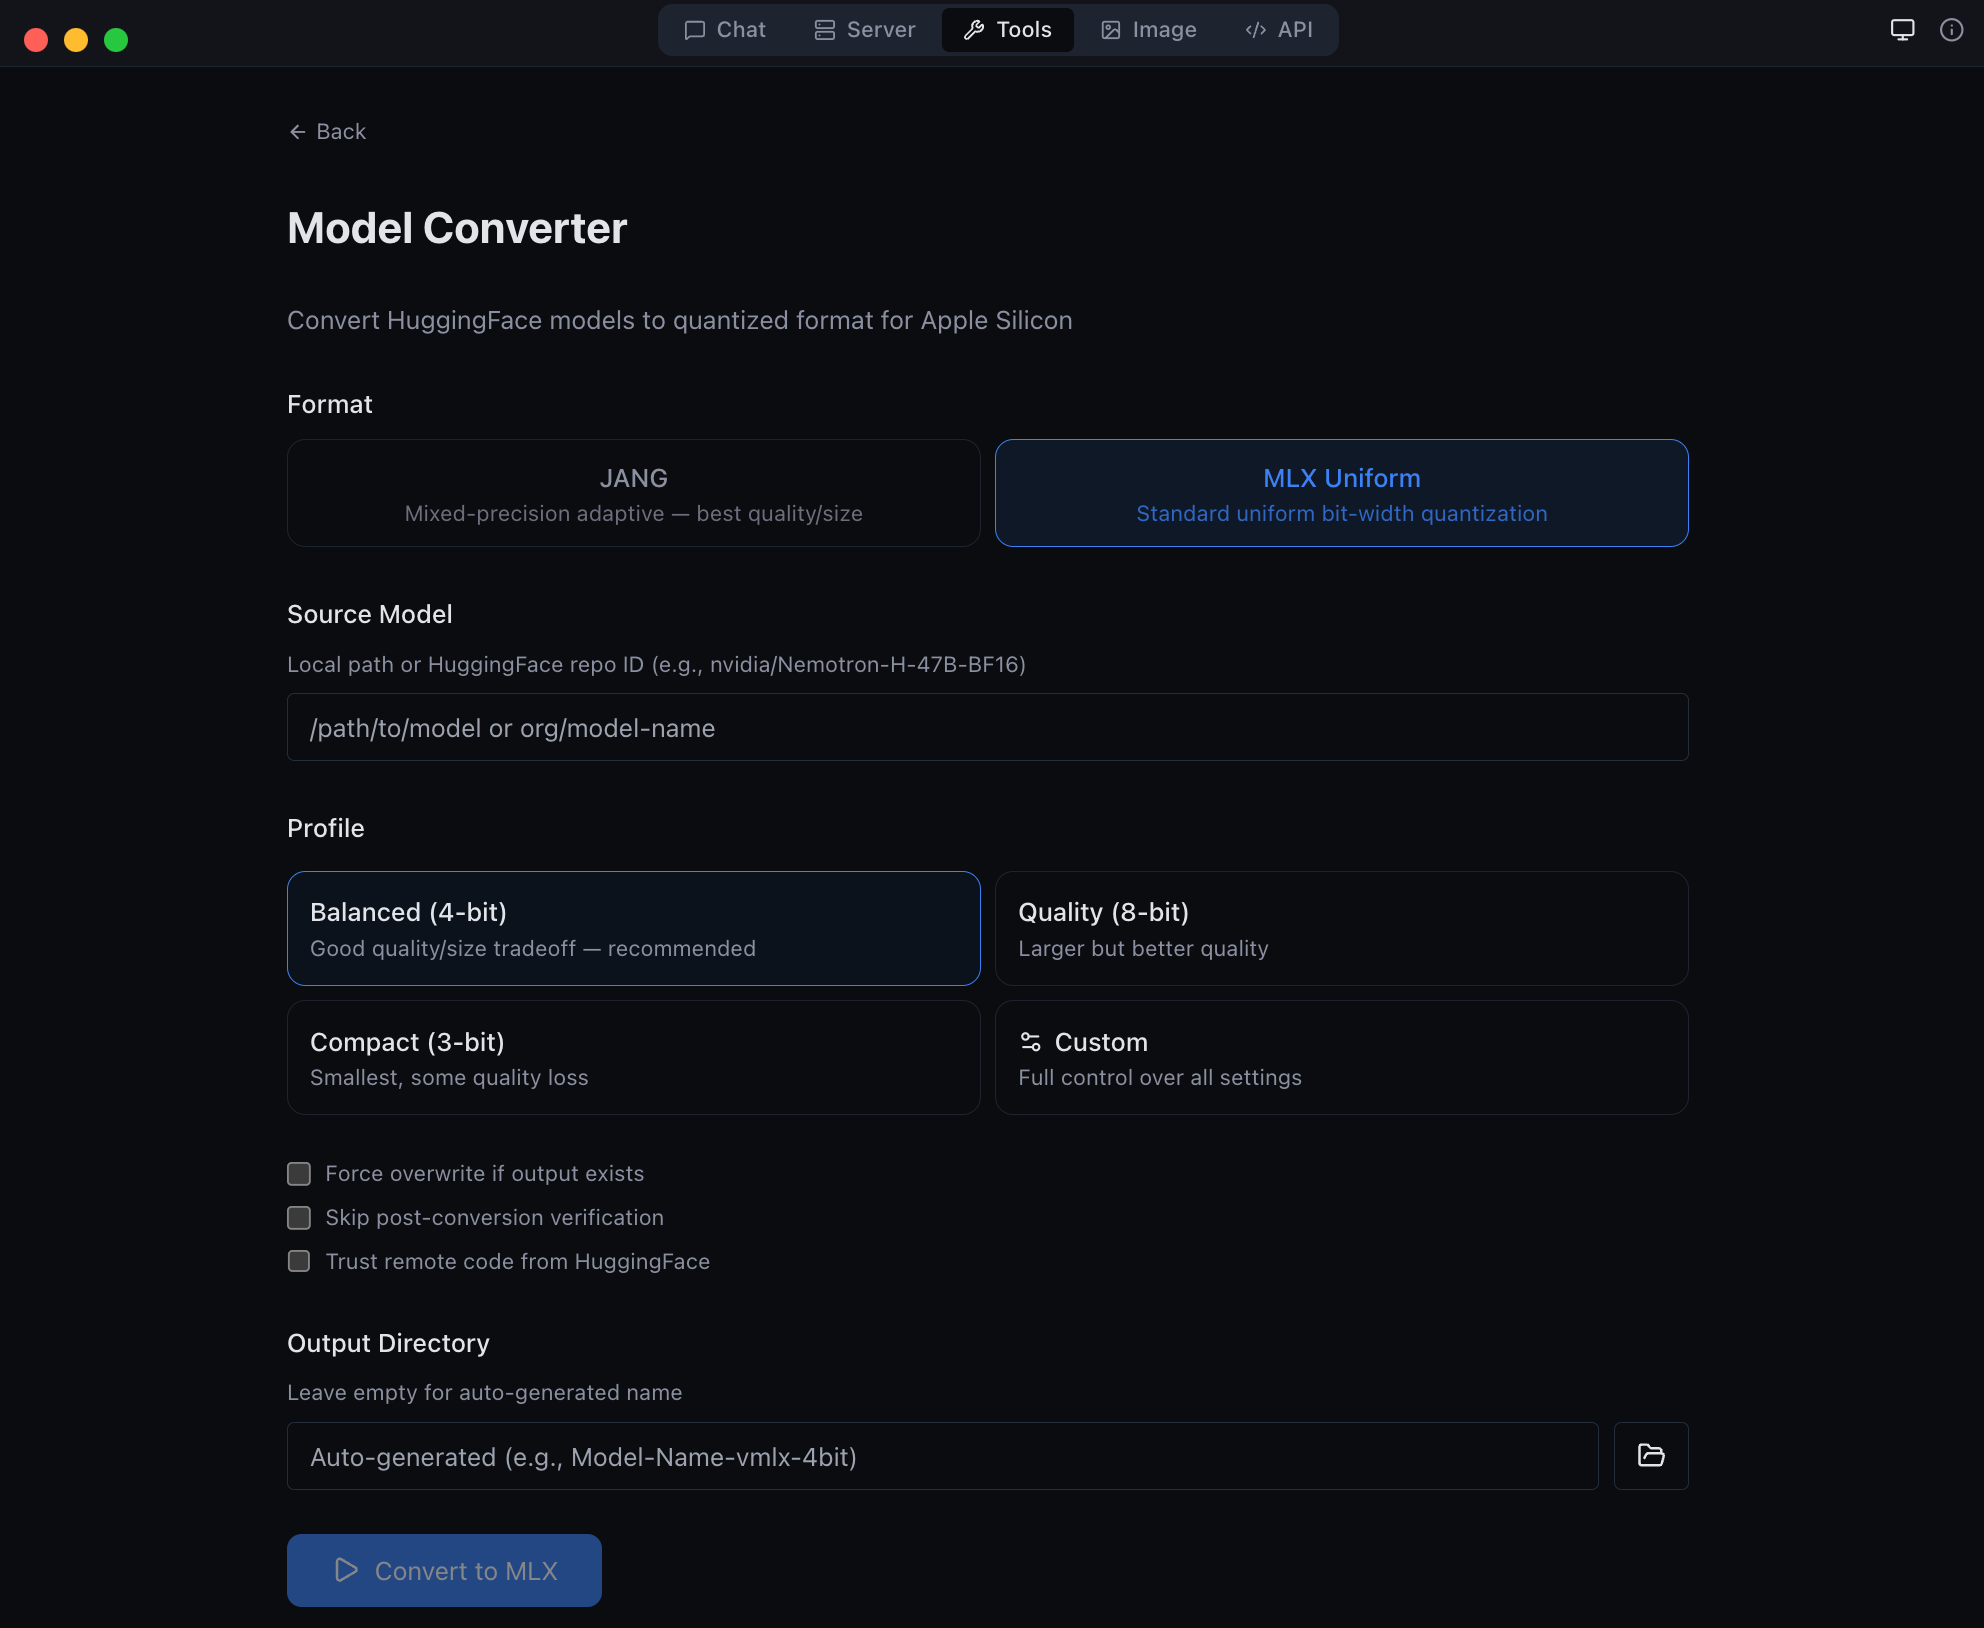Enable Force overwrite if output exists
Screen dimensions: 1984x1628
coord(299,1174)
